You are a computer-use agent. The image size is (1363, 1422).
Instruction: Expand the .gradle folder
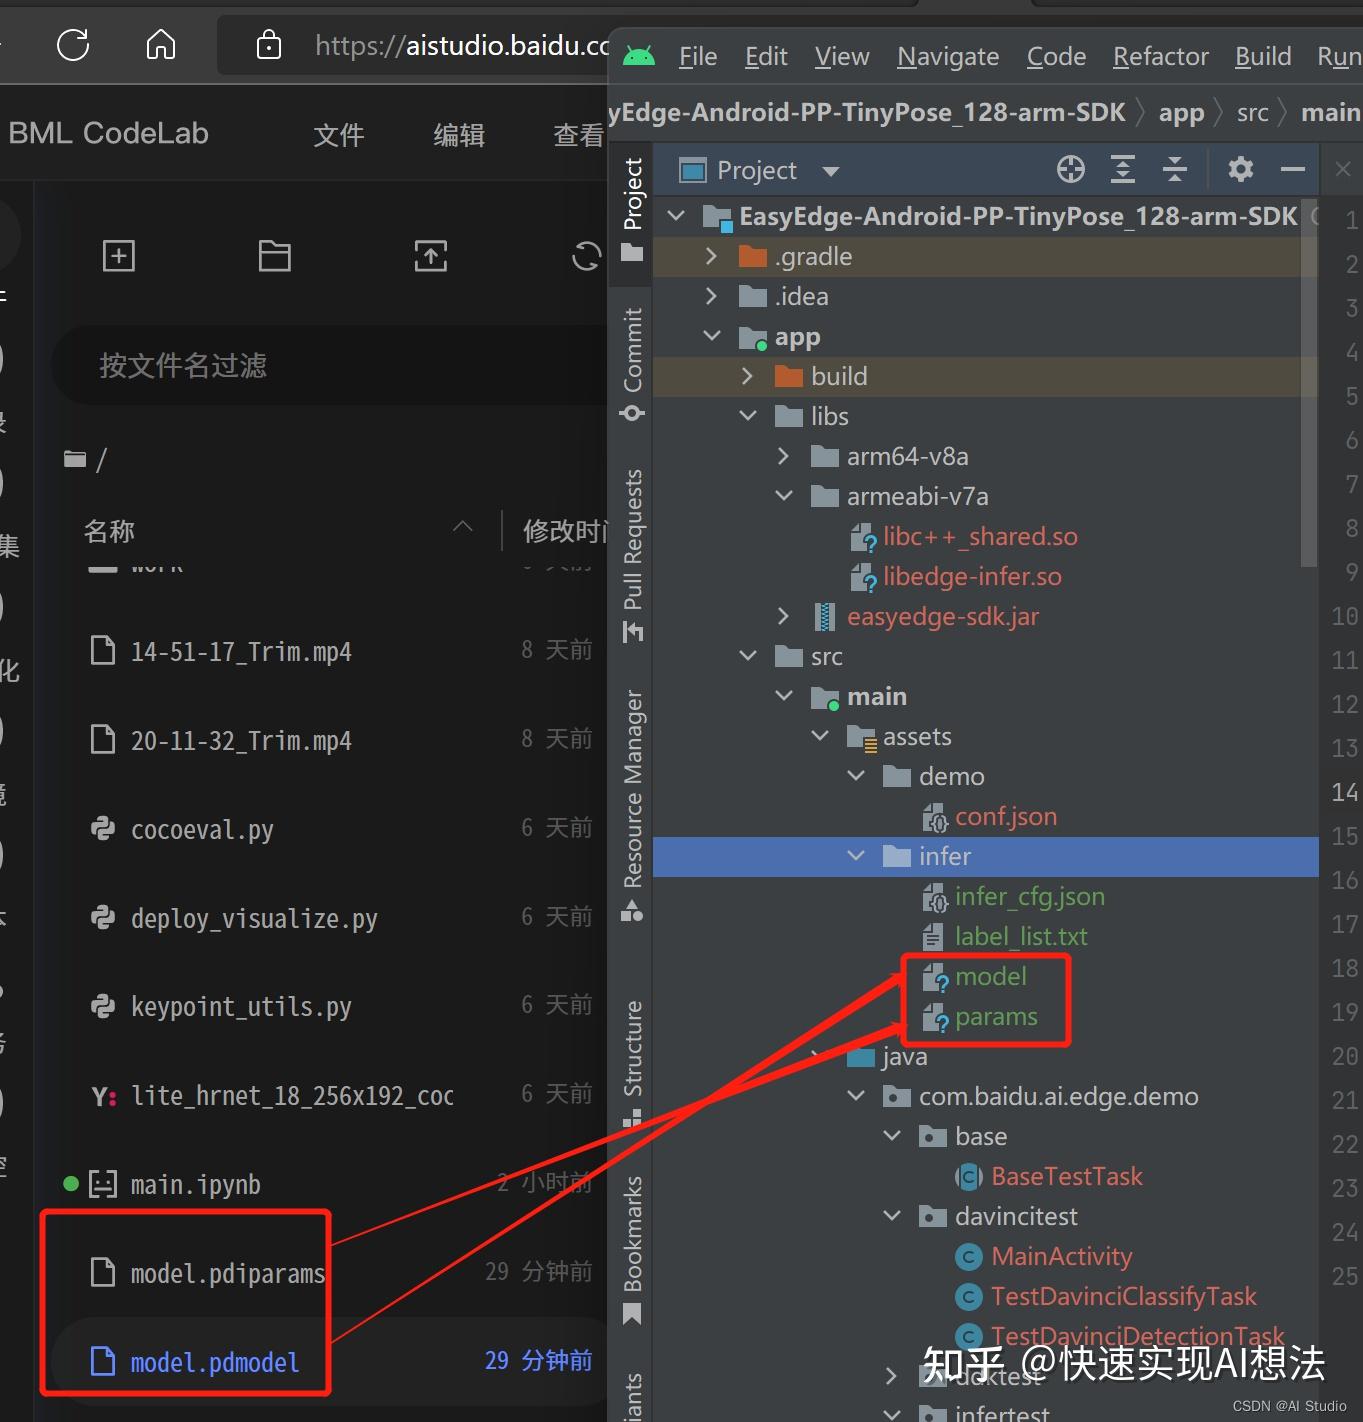tap(711, 256)
